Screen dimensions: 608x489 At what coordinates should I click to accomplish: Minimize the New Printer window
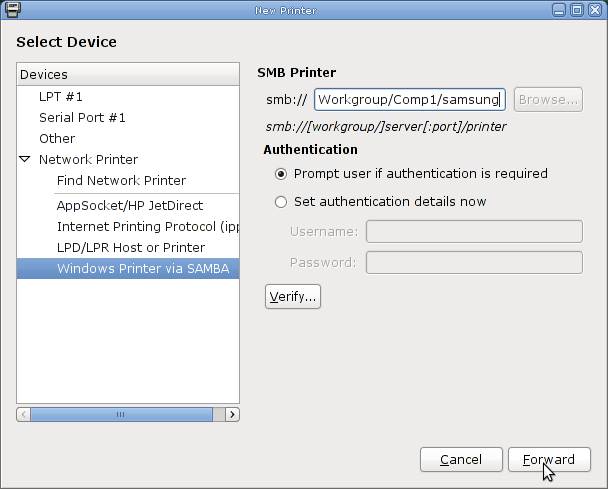tap(559, 10)
